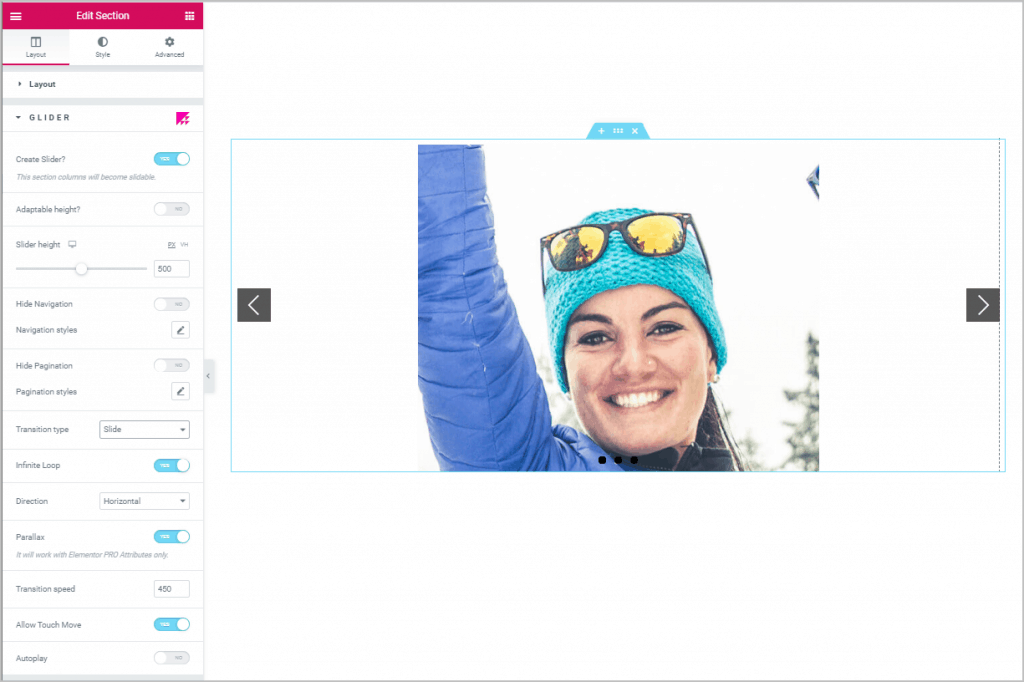1024x682 pixels.
Task: Select VH unit for Slider height
Action: click(x=184, y=245)
